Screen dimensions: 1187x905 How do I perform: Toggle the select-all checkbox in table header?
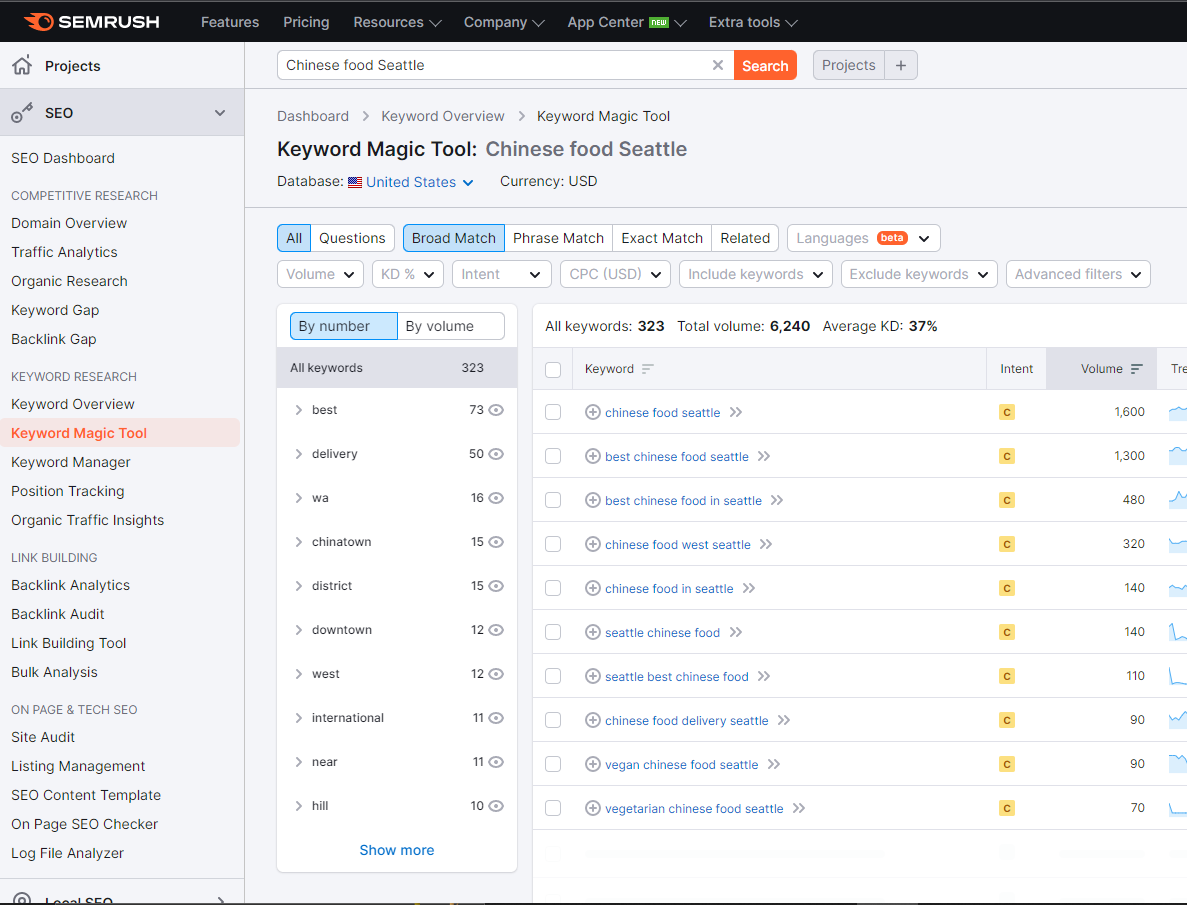553,369
